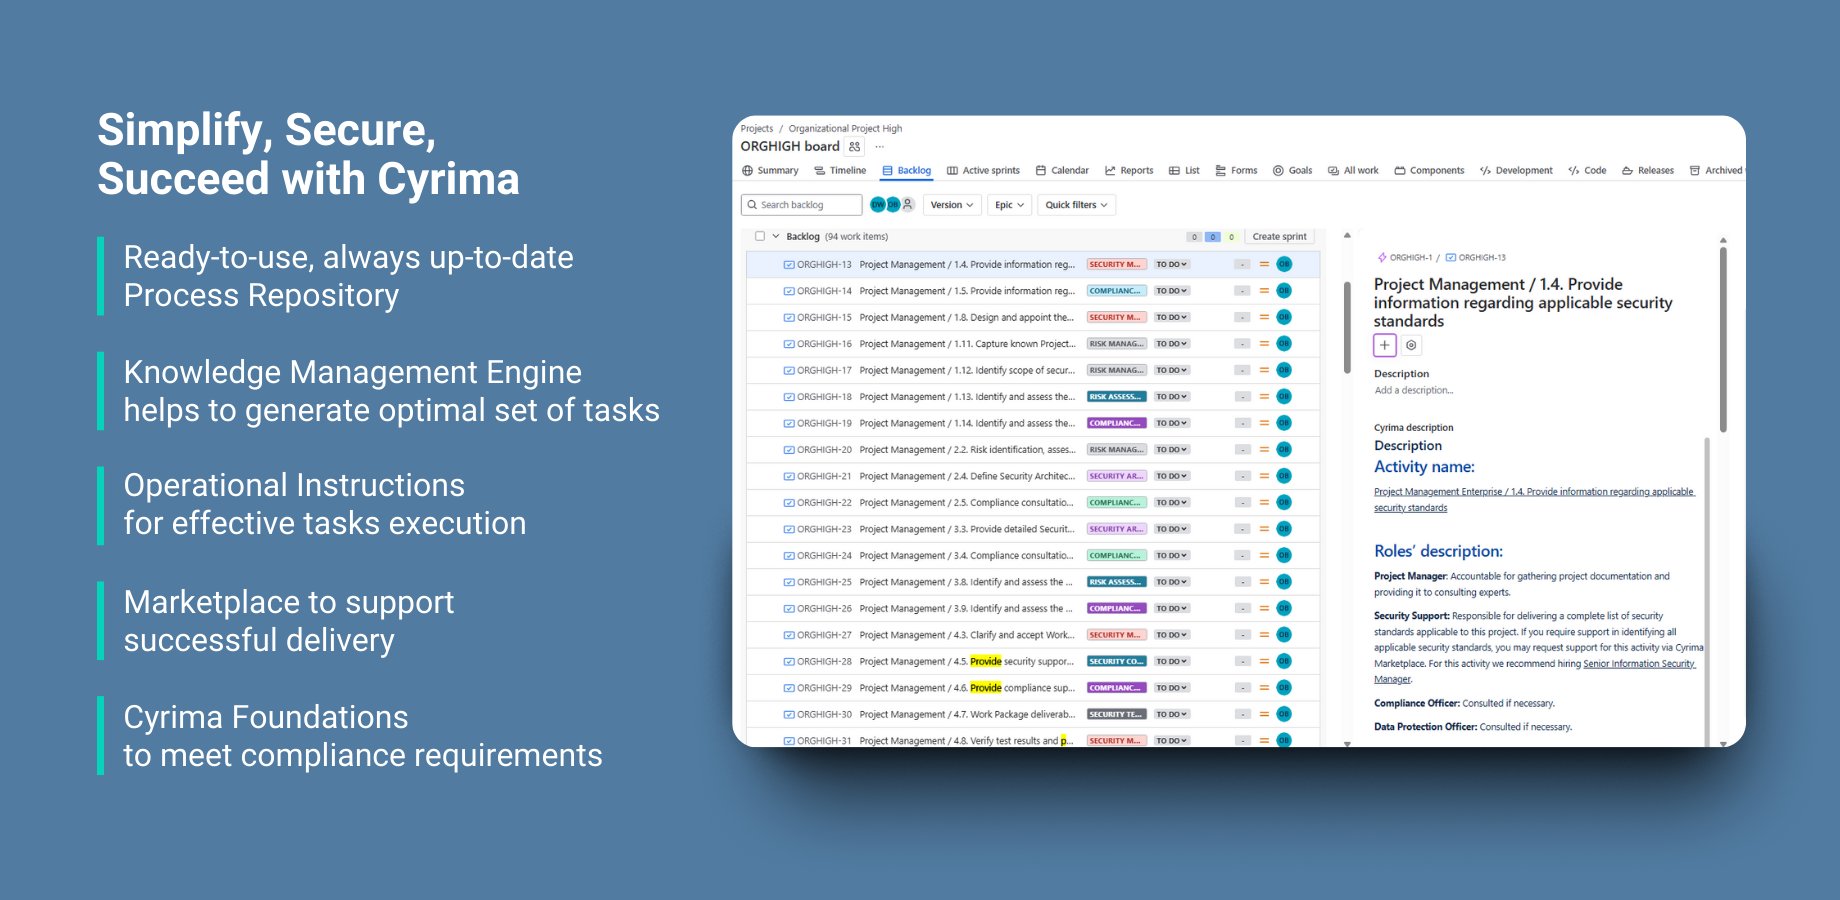This screenshot has width=1840, height=900.
Task: Click the medium priority icon on ORGHIGH-15
Action: click(x=1264, y=318)
